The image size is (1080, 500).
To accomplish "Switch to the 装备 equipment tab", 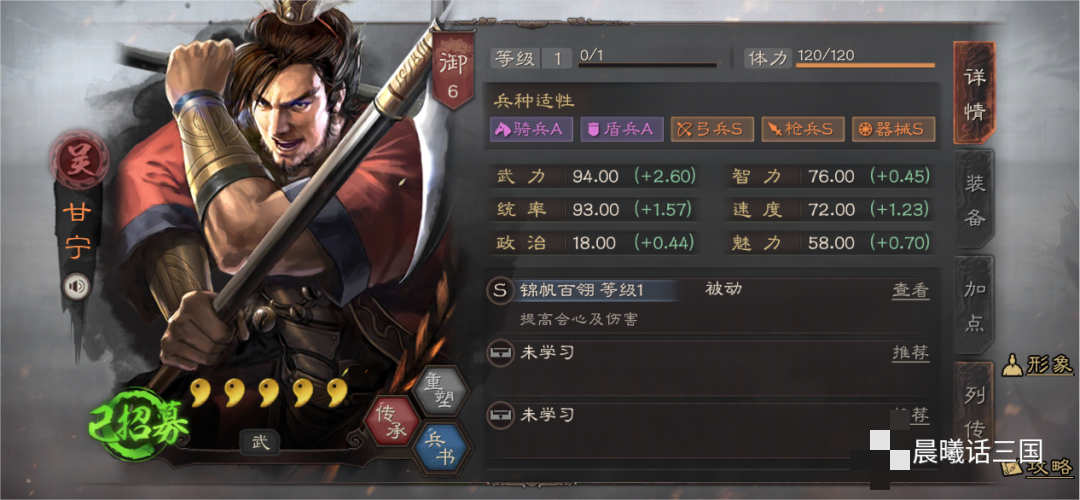I will tap(974, 200).
